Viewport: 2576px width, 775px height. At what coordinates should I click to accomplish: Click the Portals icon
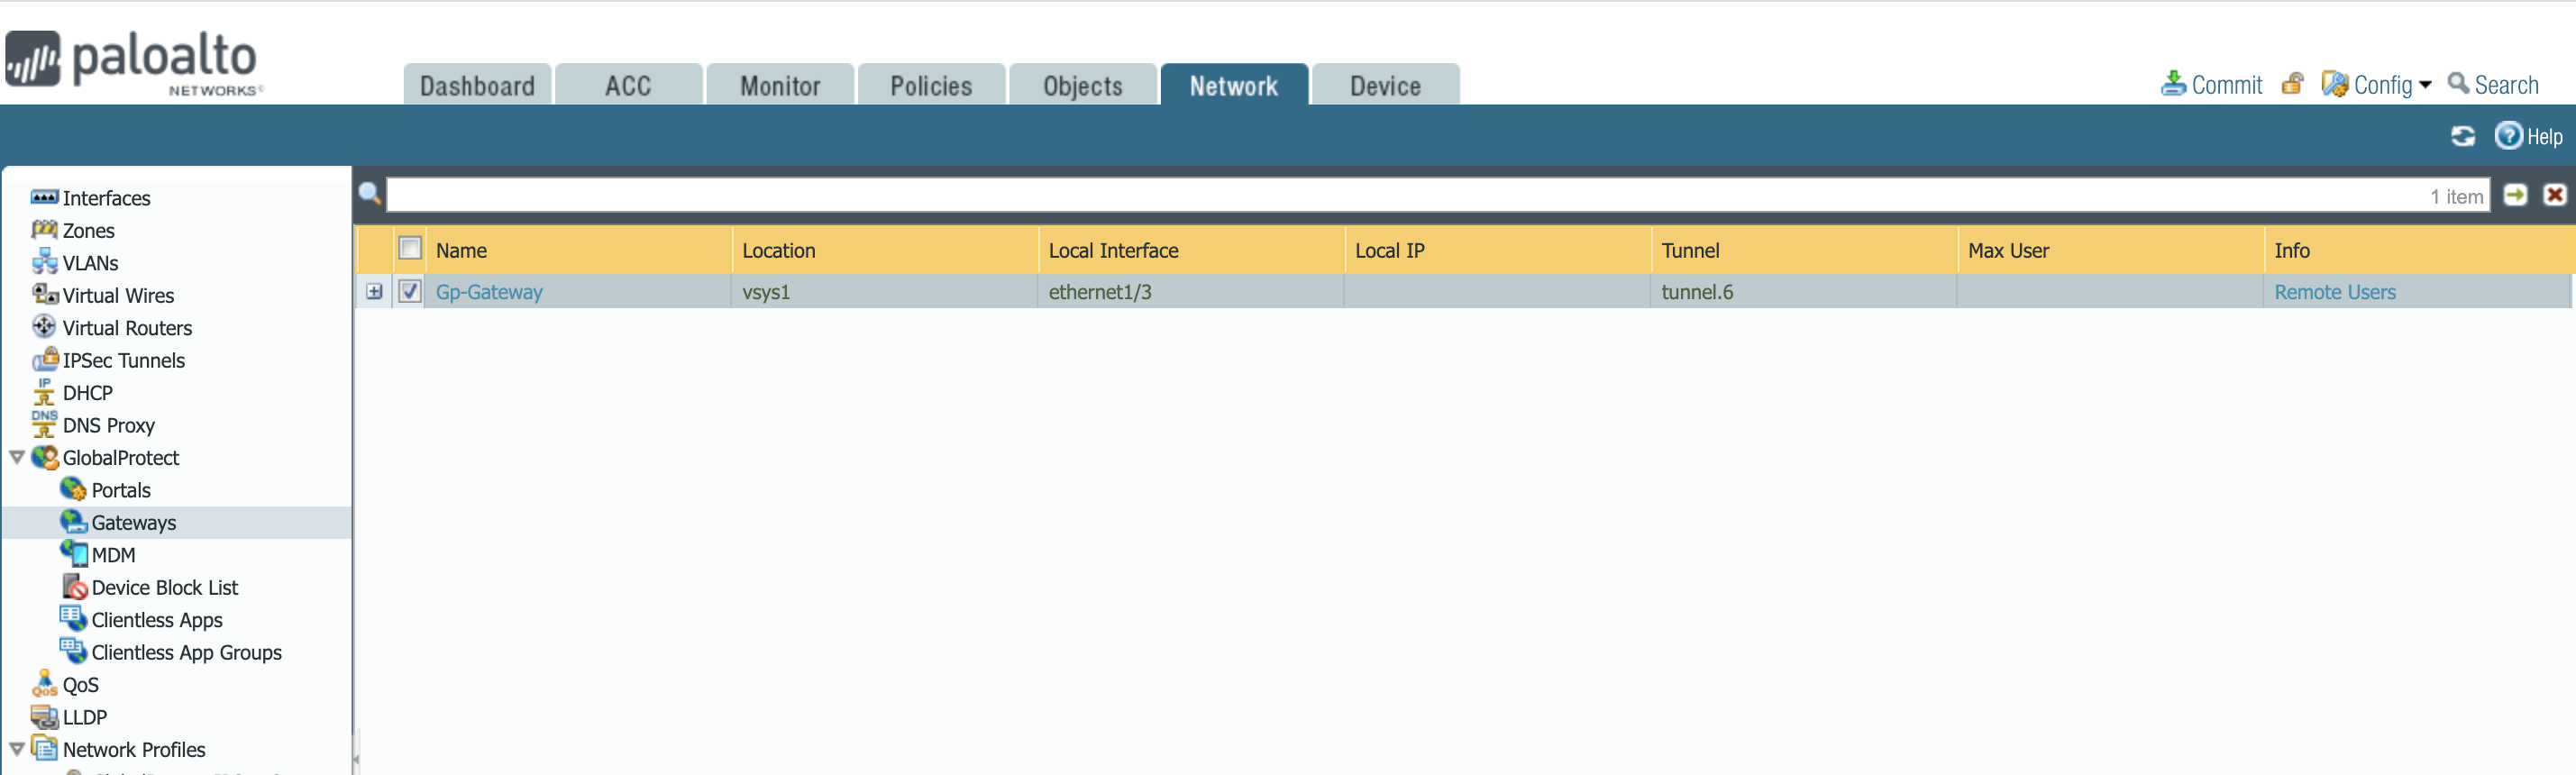(x=73, y=489)
